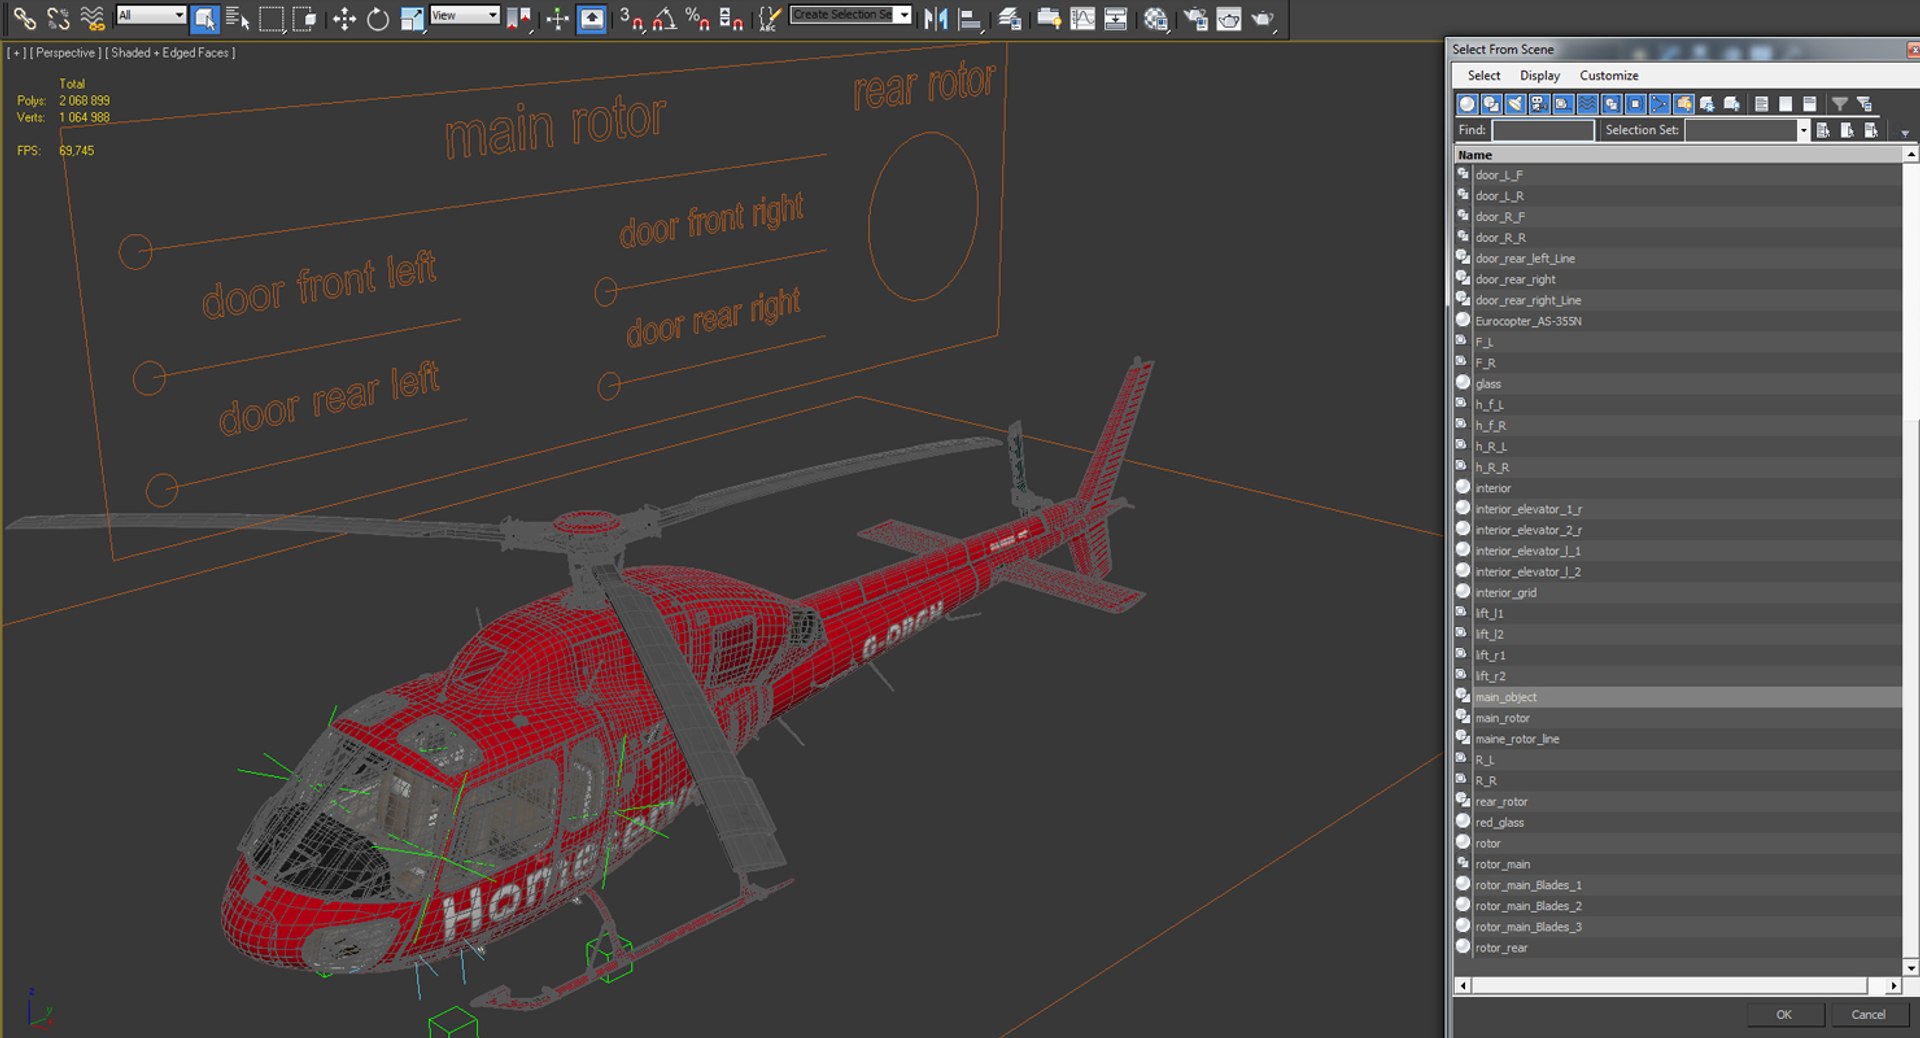Open the Shaded + Edged Faces menu

pos(170,53)
